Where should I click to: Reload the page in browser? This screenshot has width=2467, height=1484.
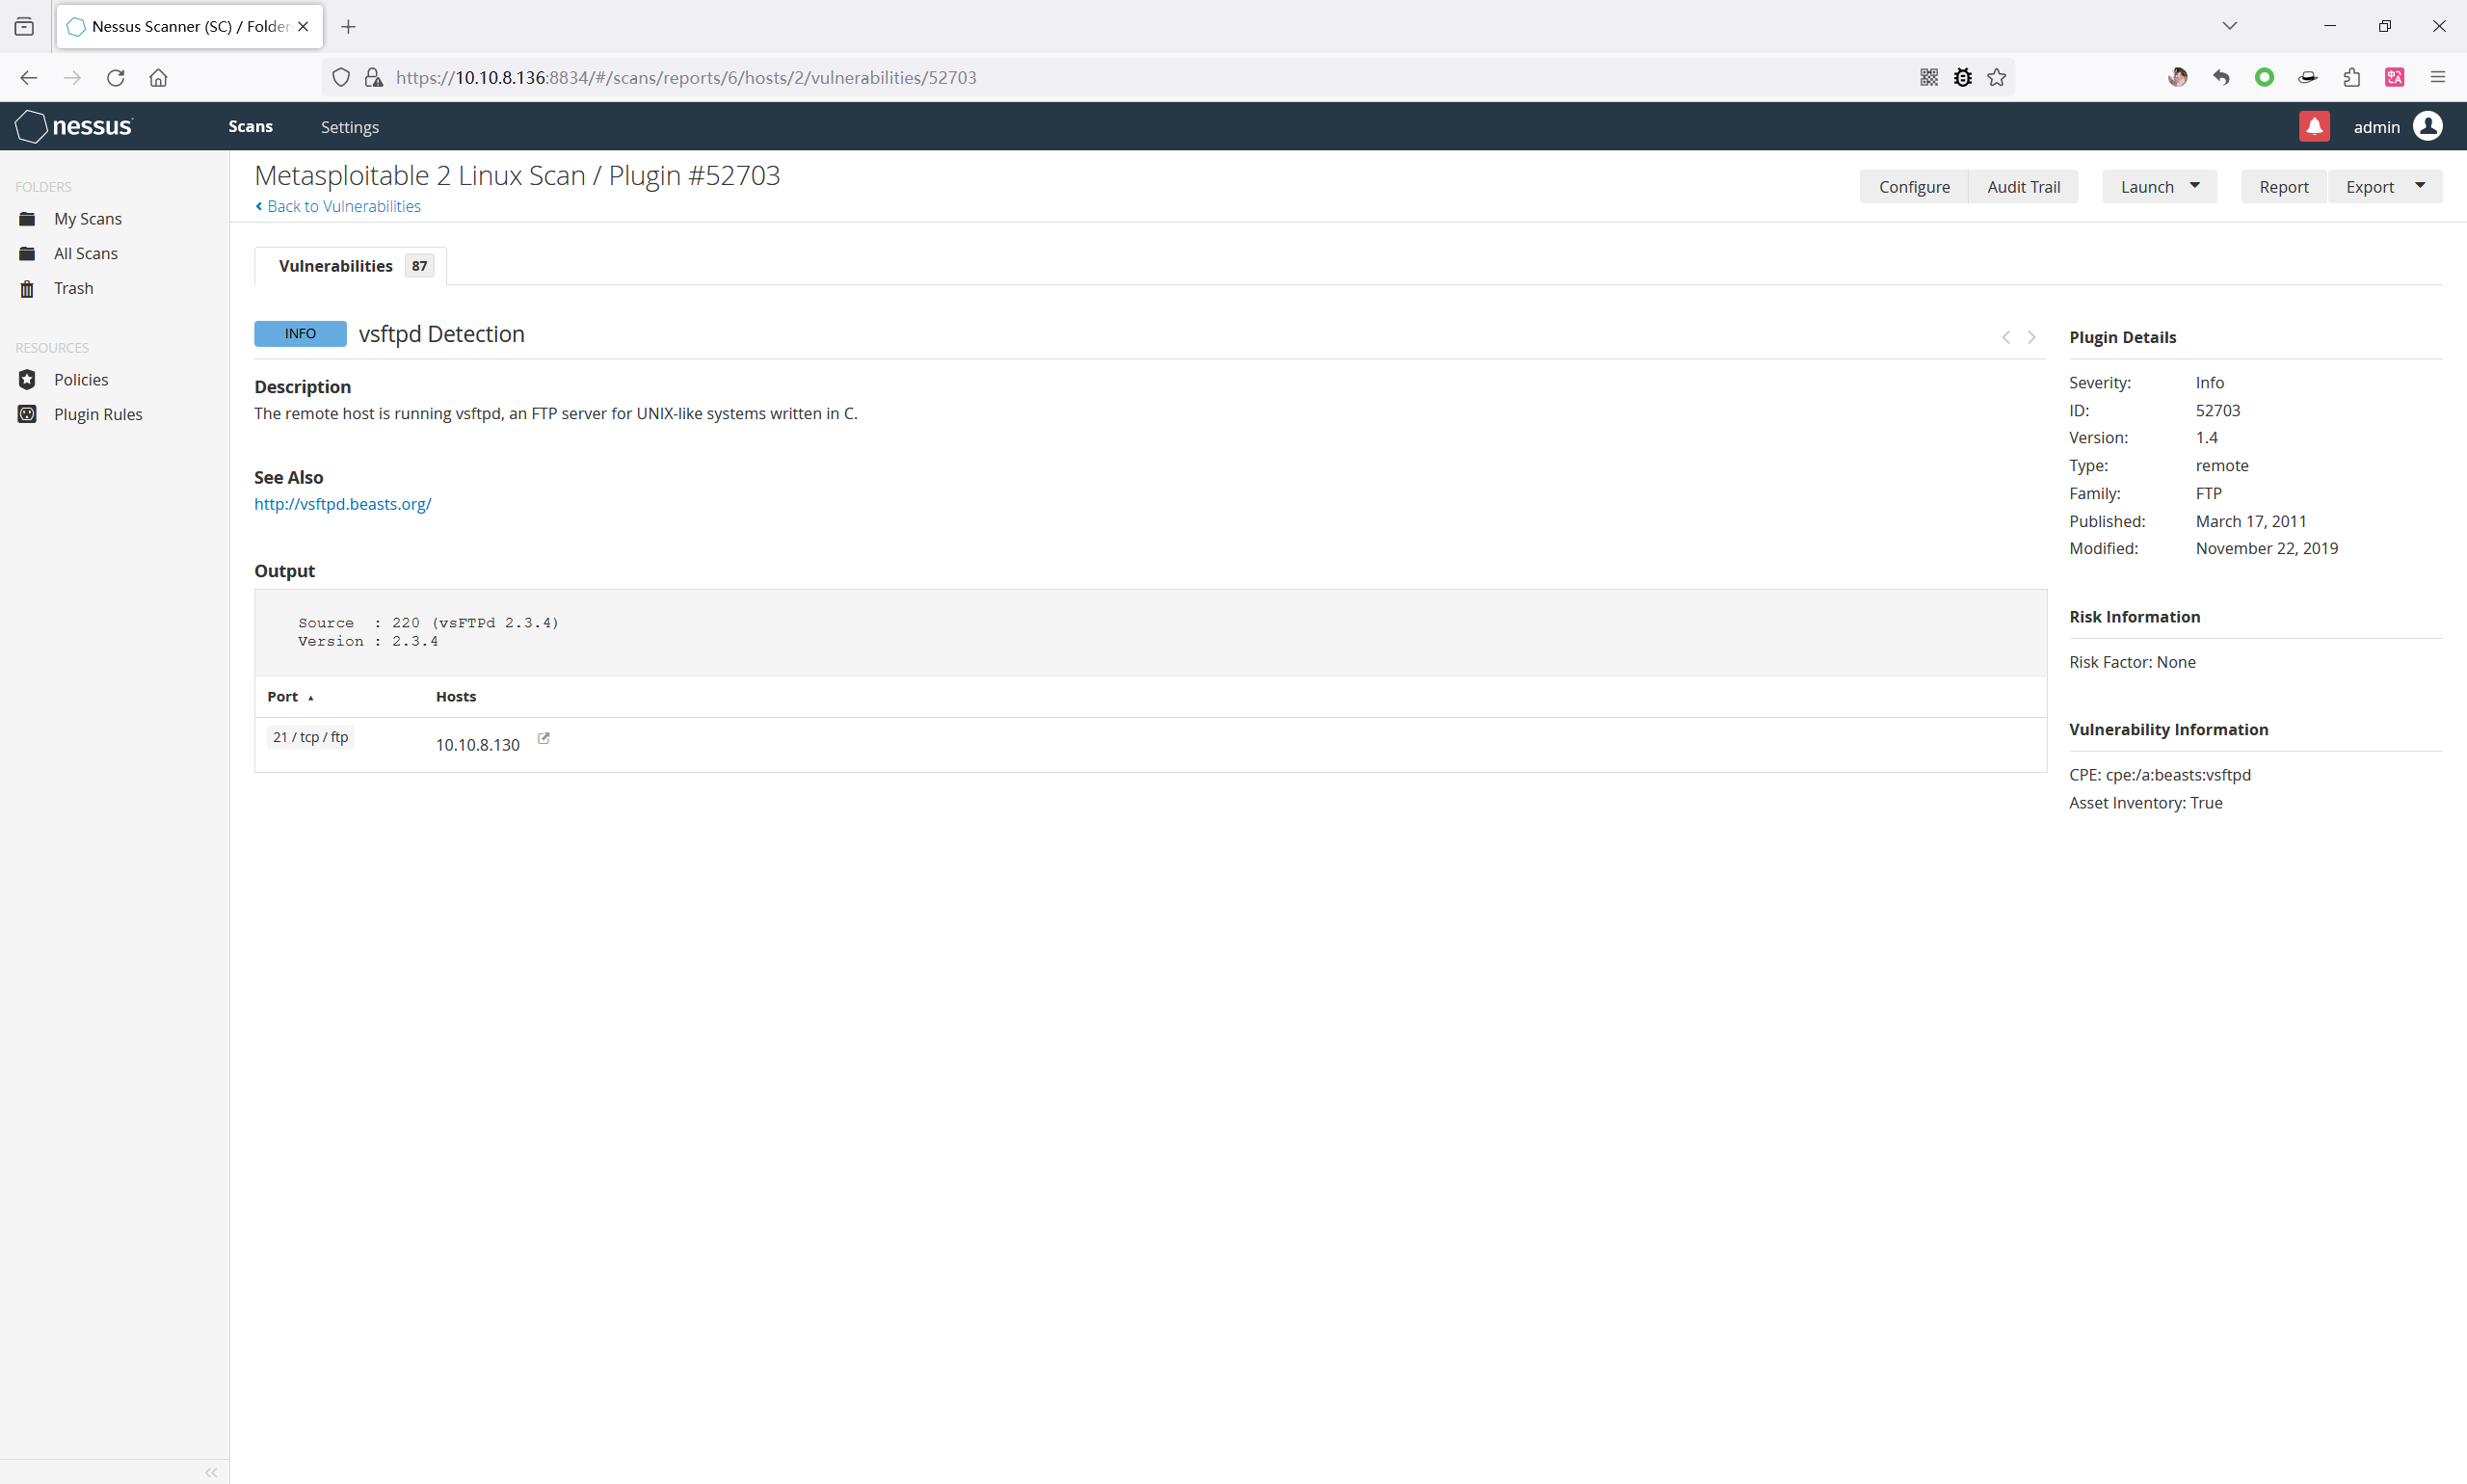[x=115, y=77]
